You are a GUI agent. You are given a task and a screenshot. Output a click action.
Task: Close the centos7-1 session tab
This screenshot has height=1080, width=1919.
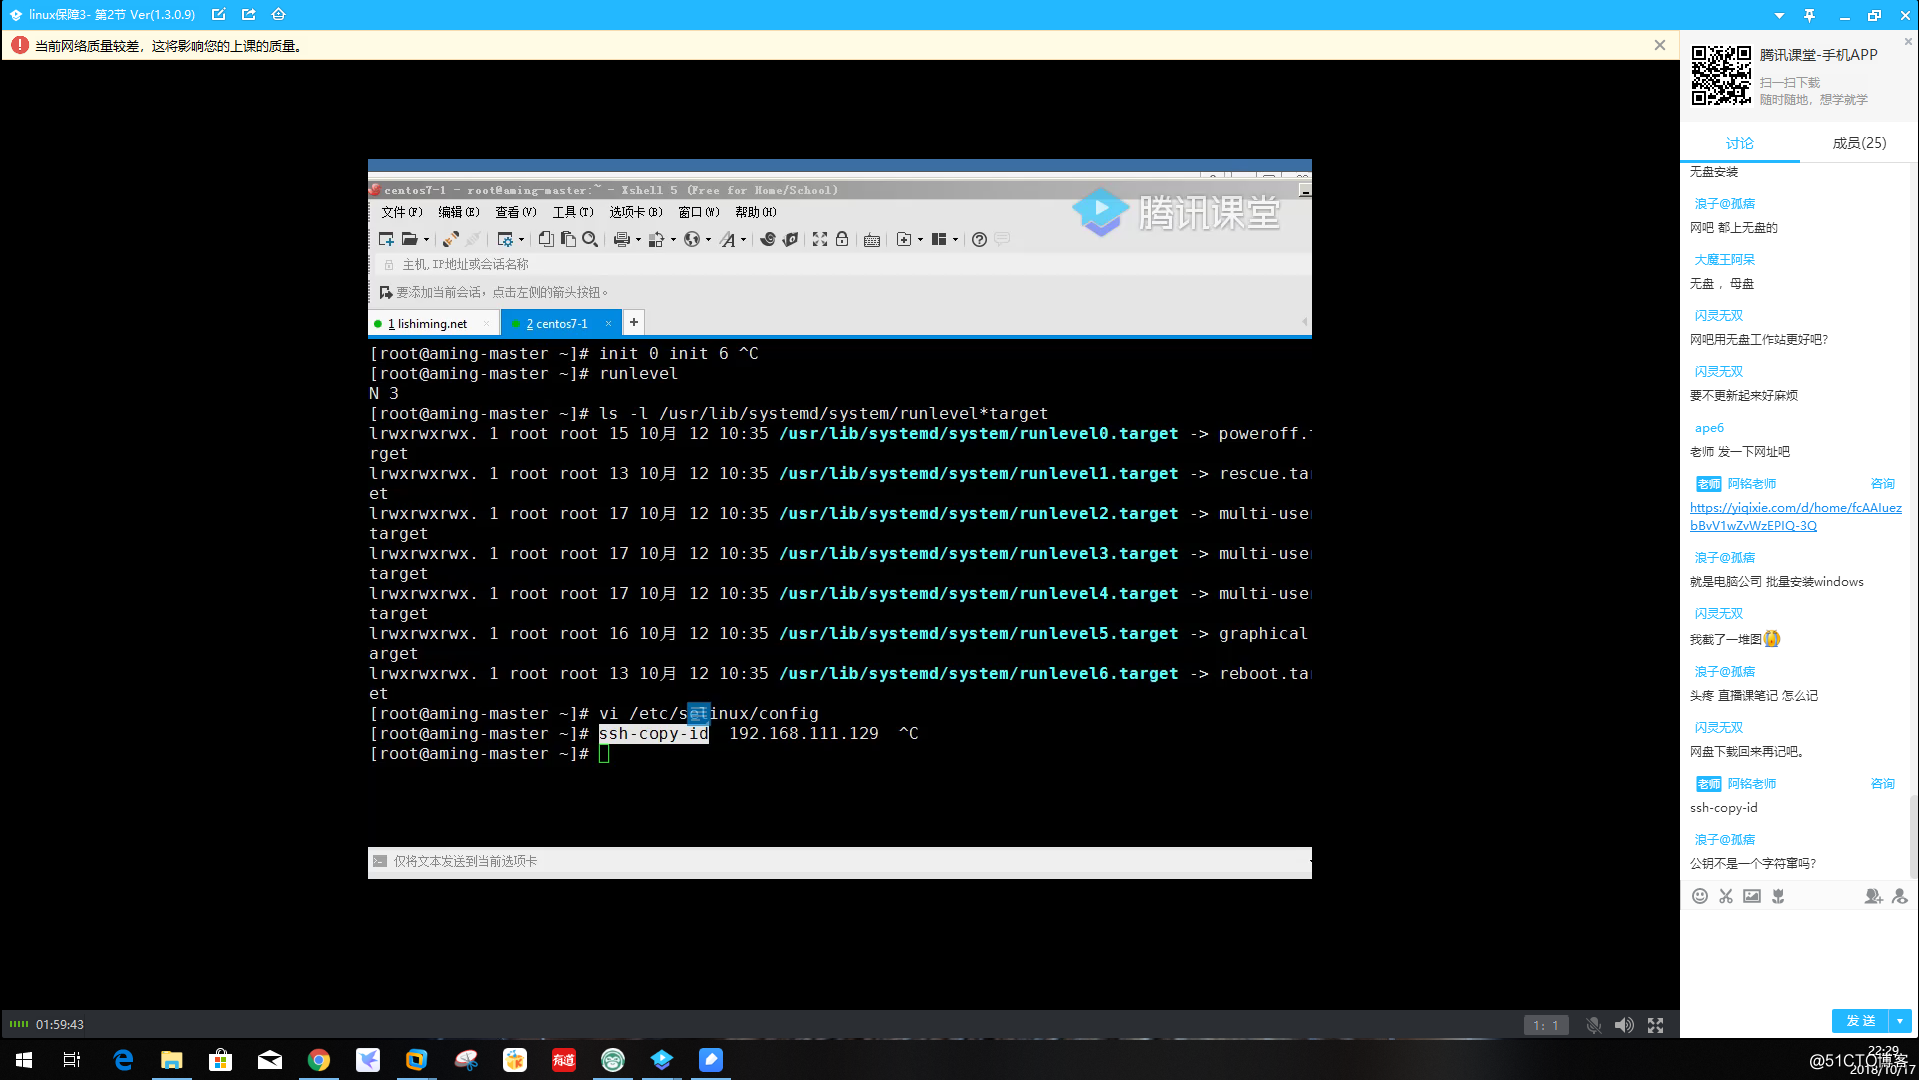point(608,324)
